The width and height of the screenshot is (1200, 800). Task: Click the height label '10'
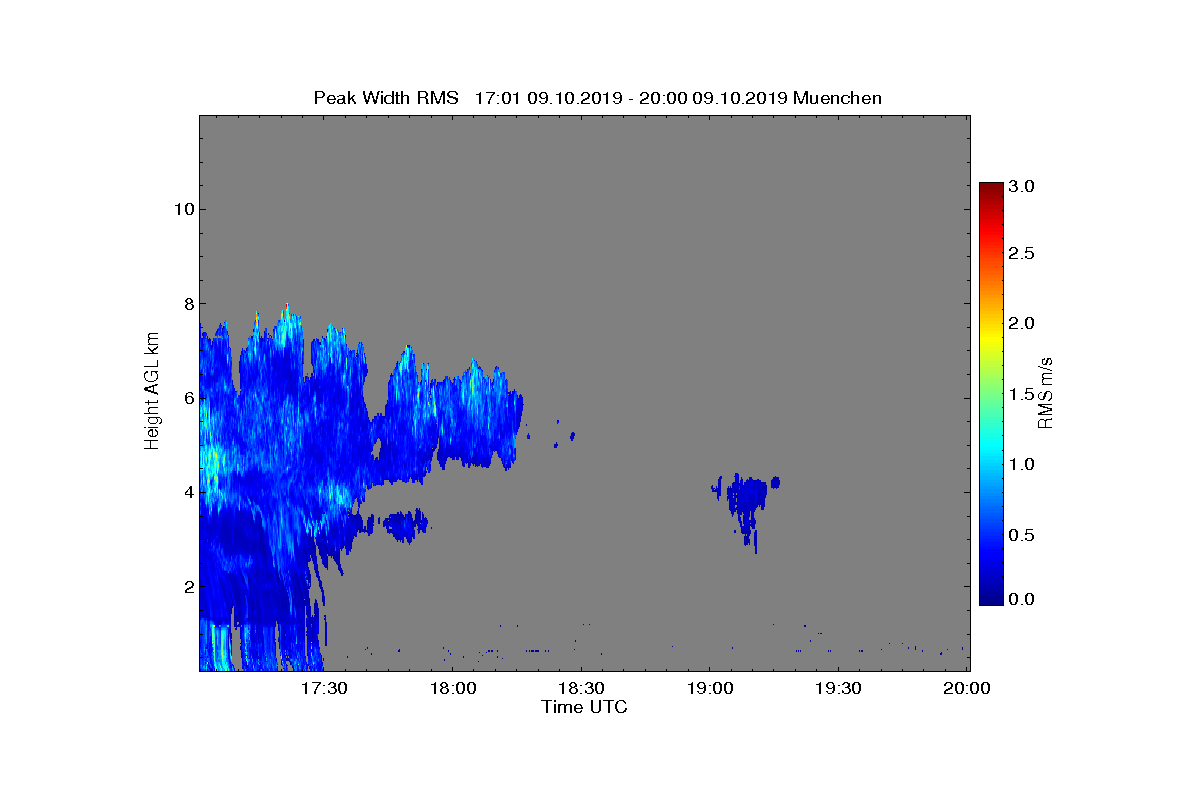182,209
